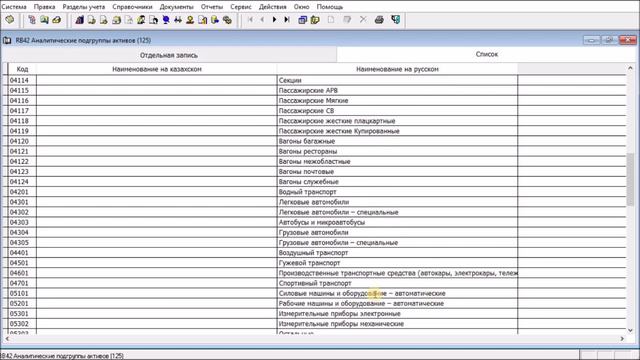Select Пассажирские жесткие плацкартные row

314,121
